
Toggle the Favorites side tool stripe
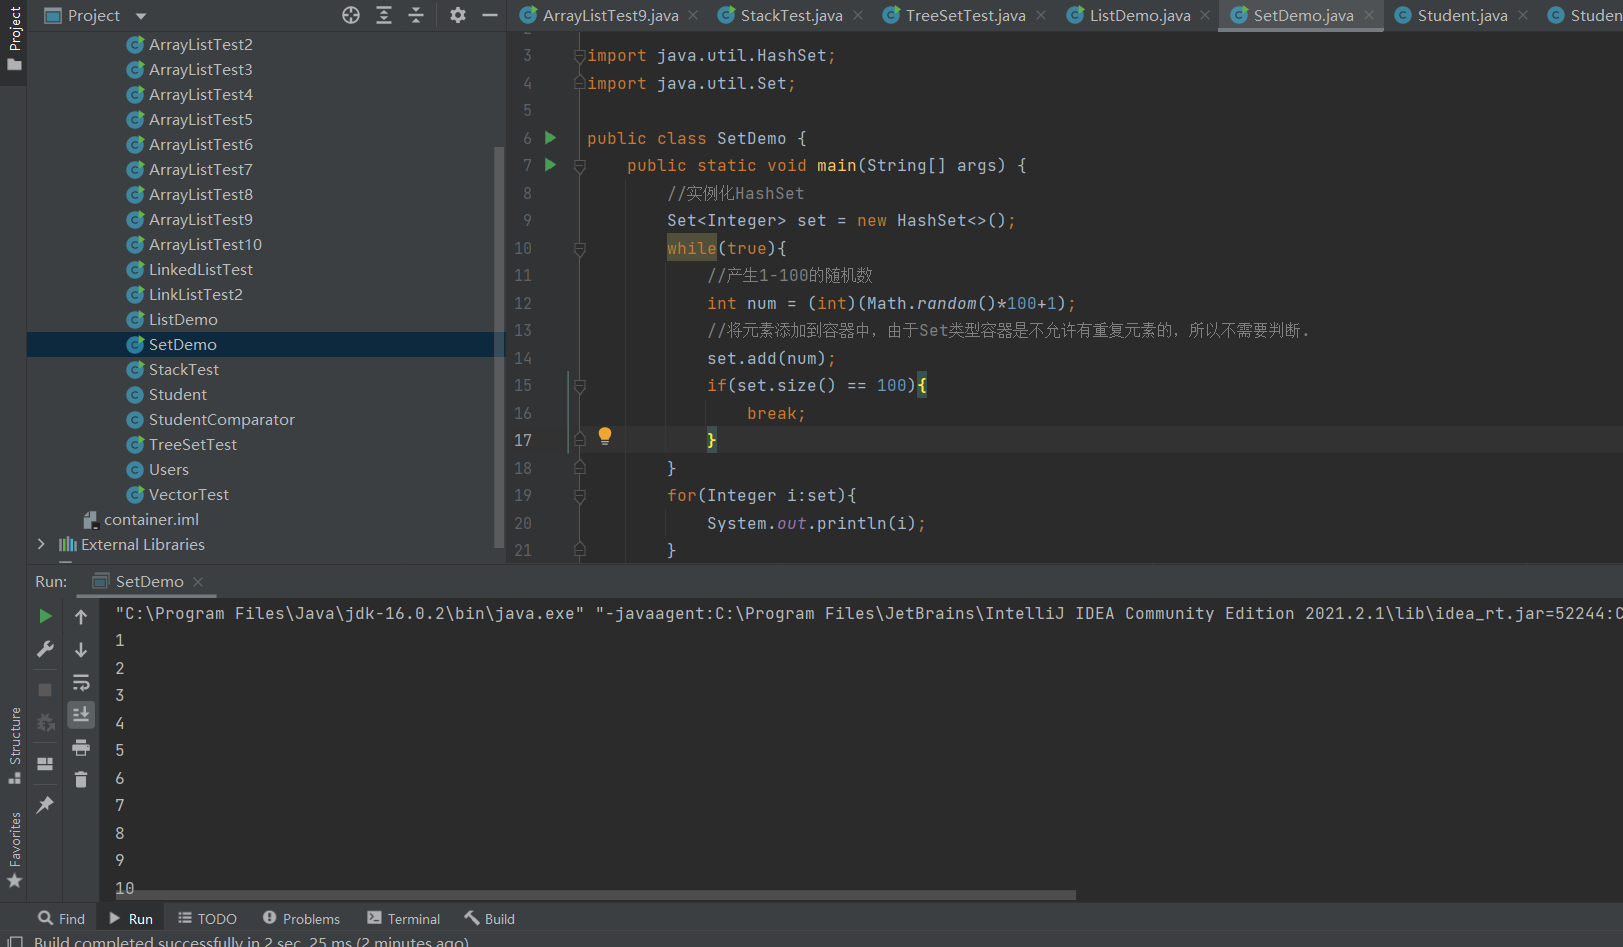point(14,850)
